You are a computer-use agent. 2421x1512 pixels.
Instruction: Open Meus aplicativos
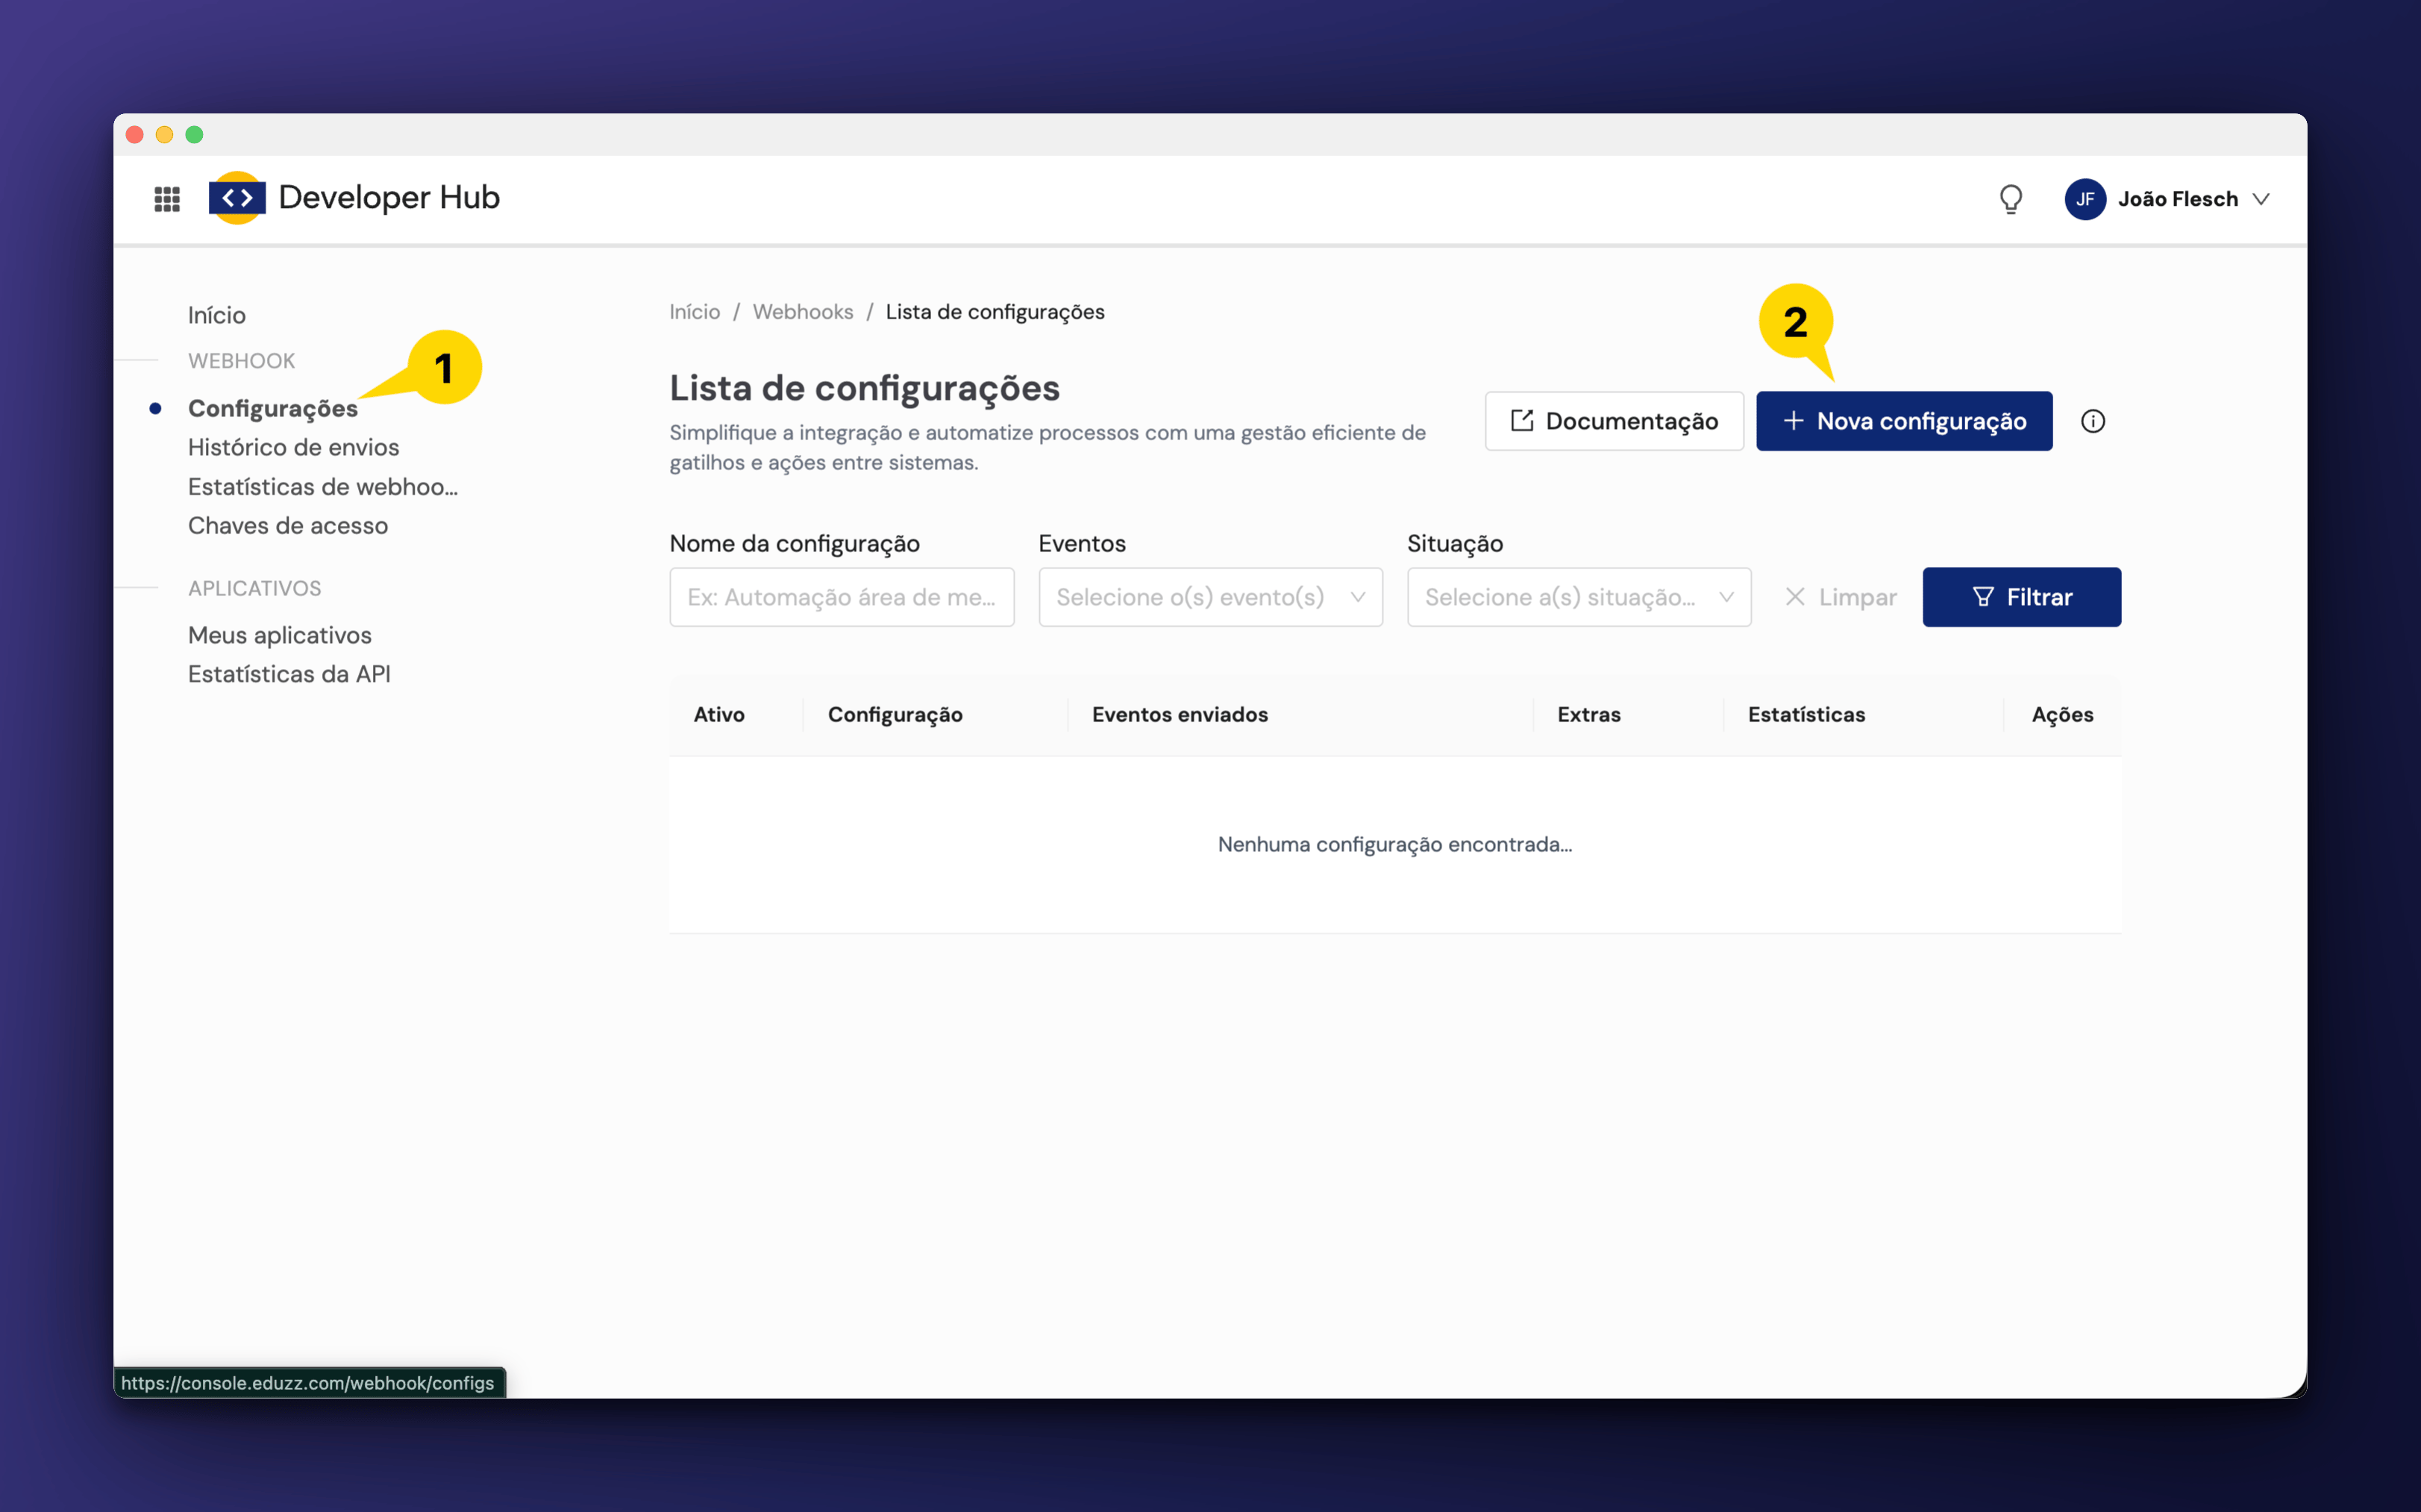pyautogui.click(x=280, y=635)
